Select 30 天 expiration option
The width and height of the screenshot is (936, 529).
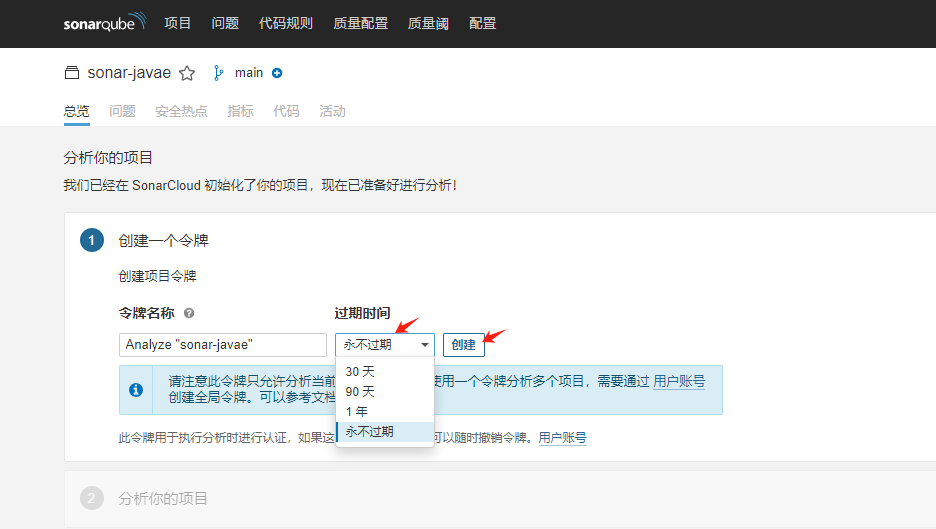(x=385, y=371)
